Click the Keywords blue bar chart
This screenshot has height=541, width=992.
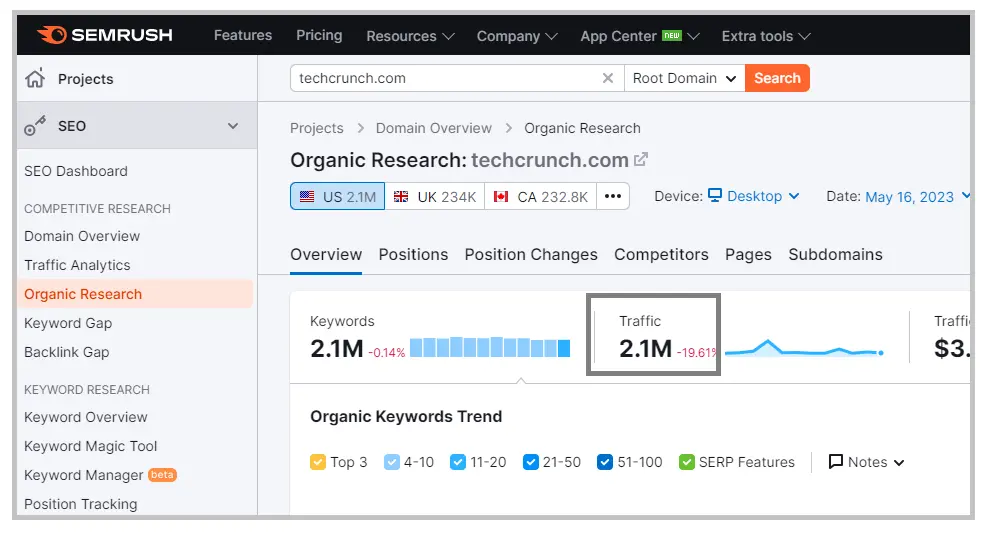pyautogui.click(x=490, y=347)
